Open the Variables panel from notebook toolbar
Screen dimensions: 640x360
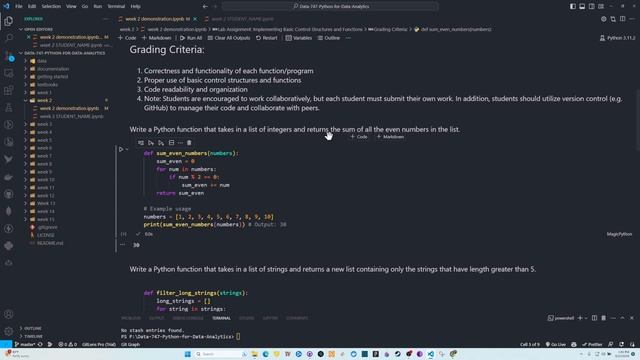[299, 38]
